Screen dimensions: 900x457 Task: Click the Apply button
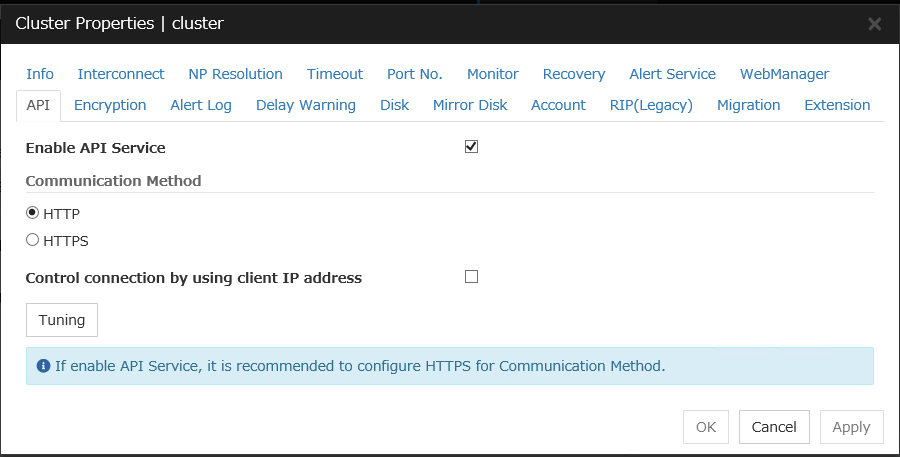point(851,427)
